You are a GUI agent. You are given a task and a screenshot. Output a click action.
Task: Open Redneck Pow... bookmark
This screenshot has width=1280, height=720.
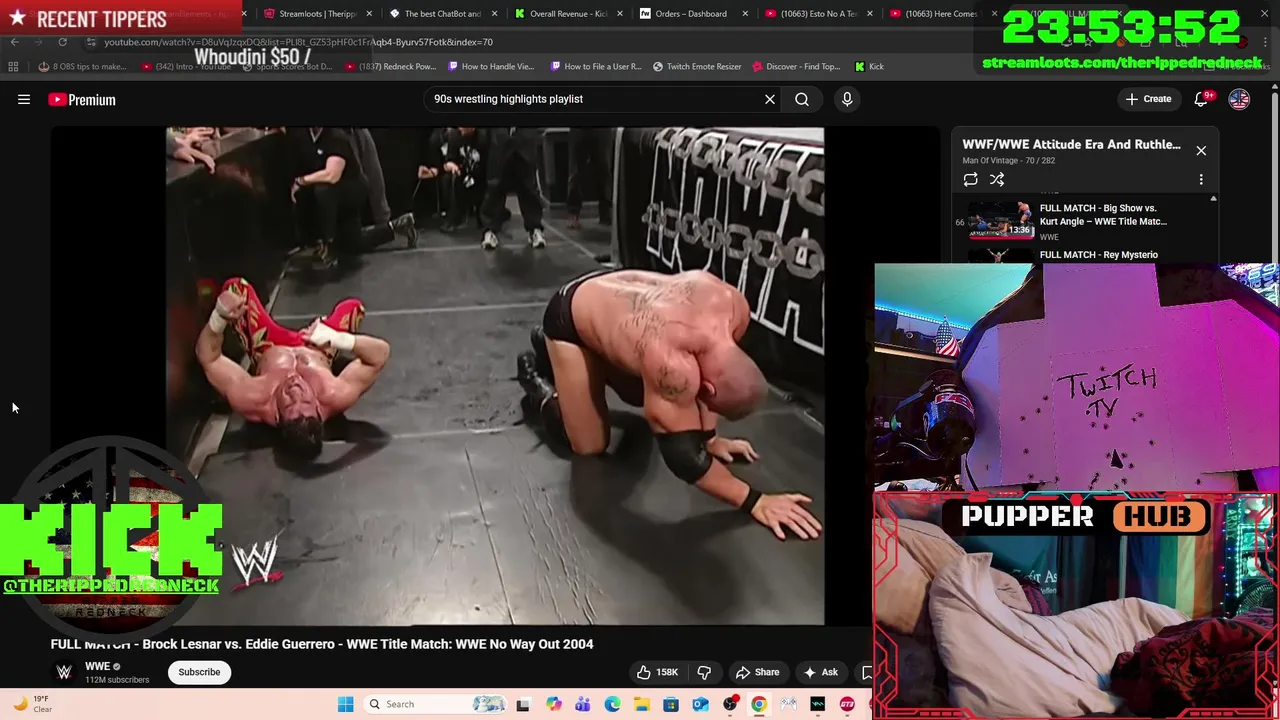tap(392, 67)
